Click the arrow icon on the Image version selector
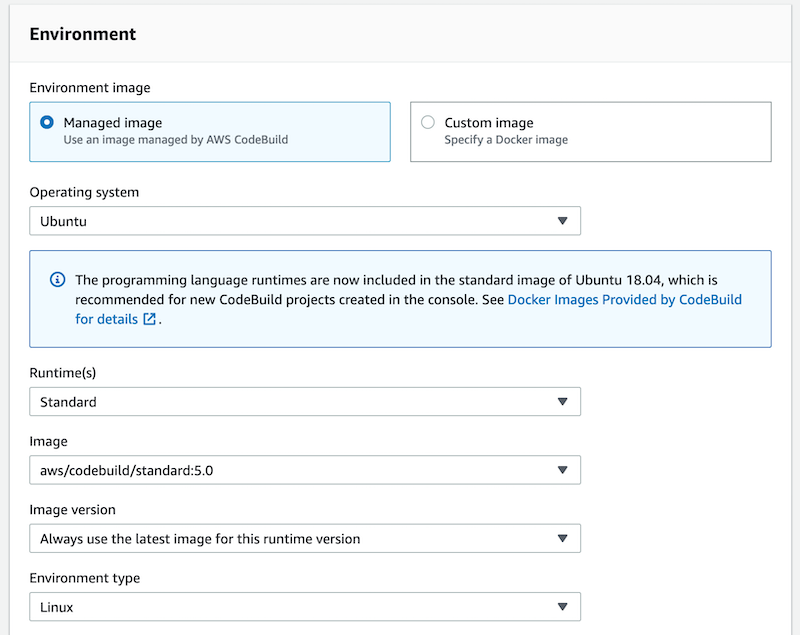 coord(562,539)
